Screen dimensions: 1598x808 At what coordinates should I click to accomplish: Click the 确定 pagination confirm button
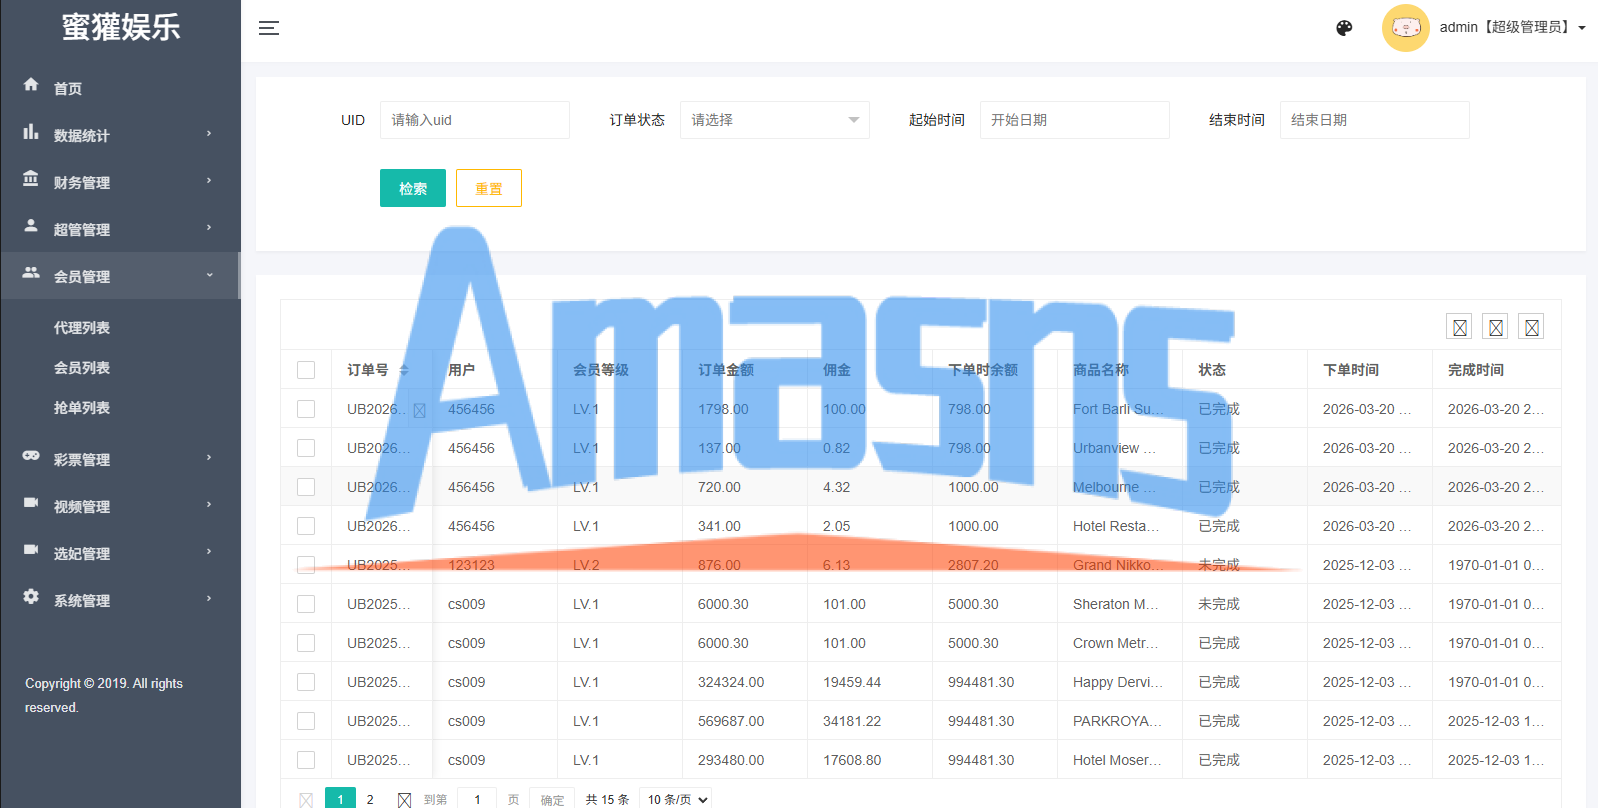point(552,799)
